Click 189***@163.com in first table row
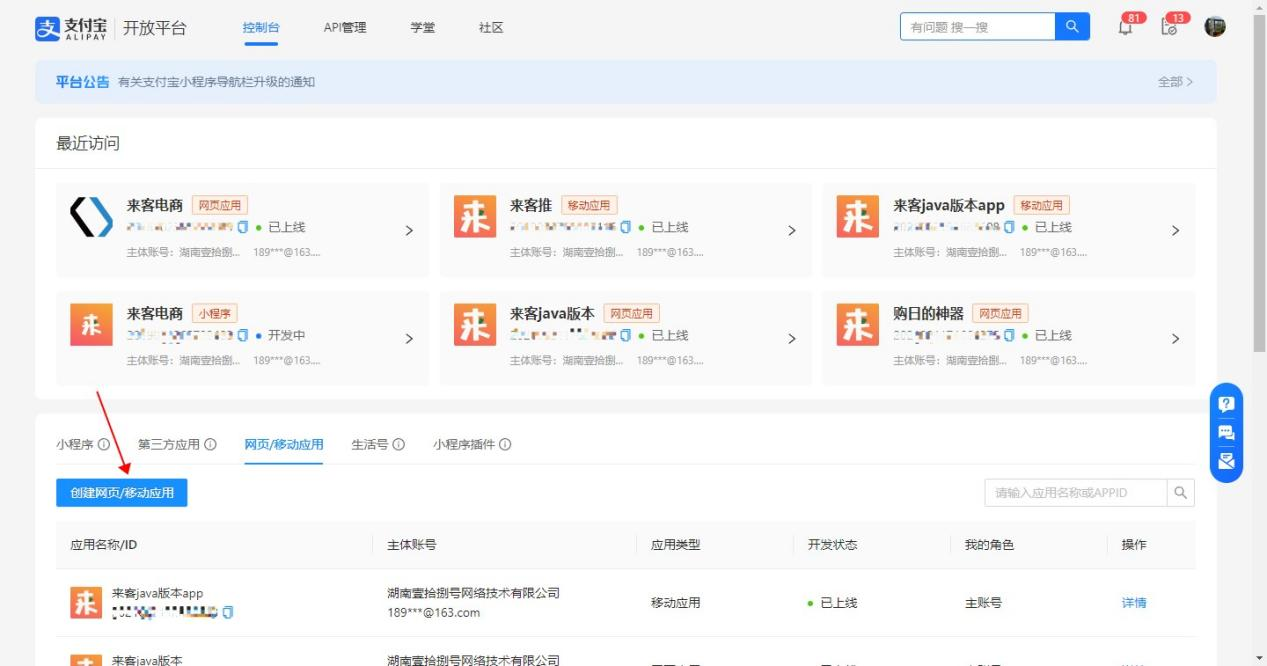1267x666 pixels. [434, 613]
